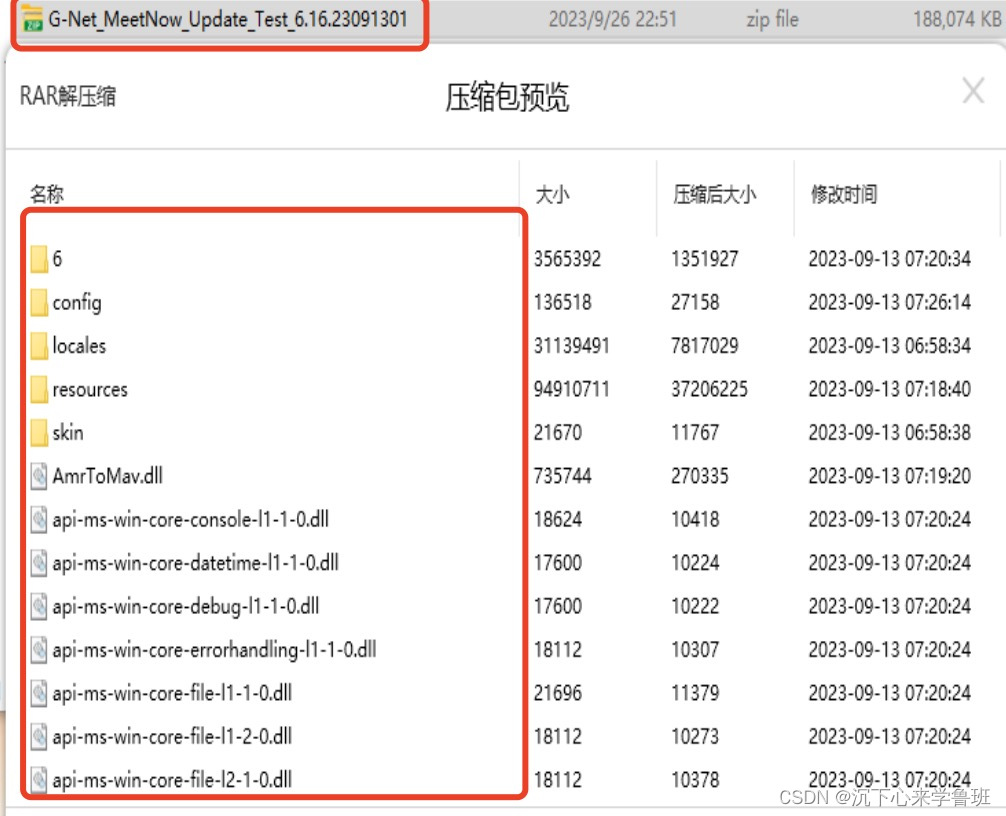1006x816 pixels.
Task: Sort by the 修改时间 column header
Action: point(844,194)
